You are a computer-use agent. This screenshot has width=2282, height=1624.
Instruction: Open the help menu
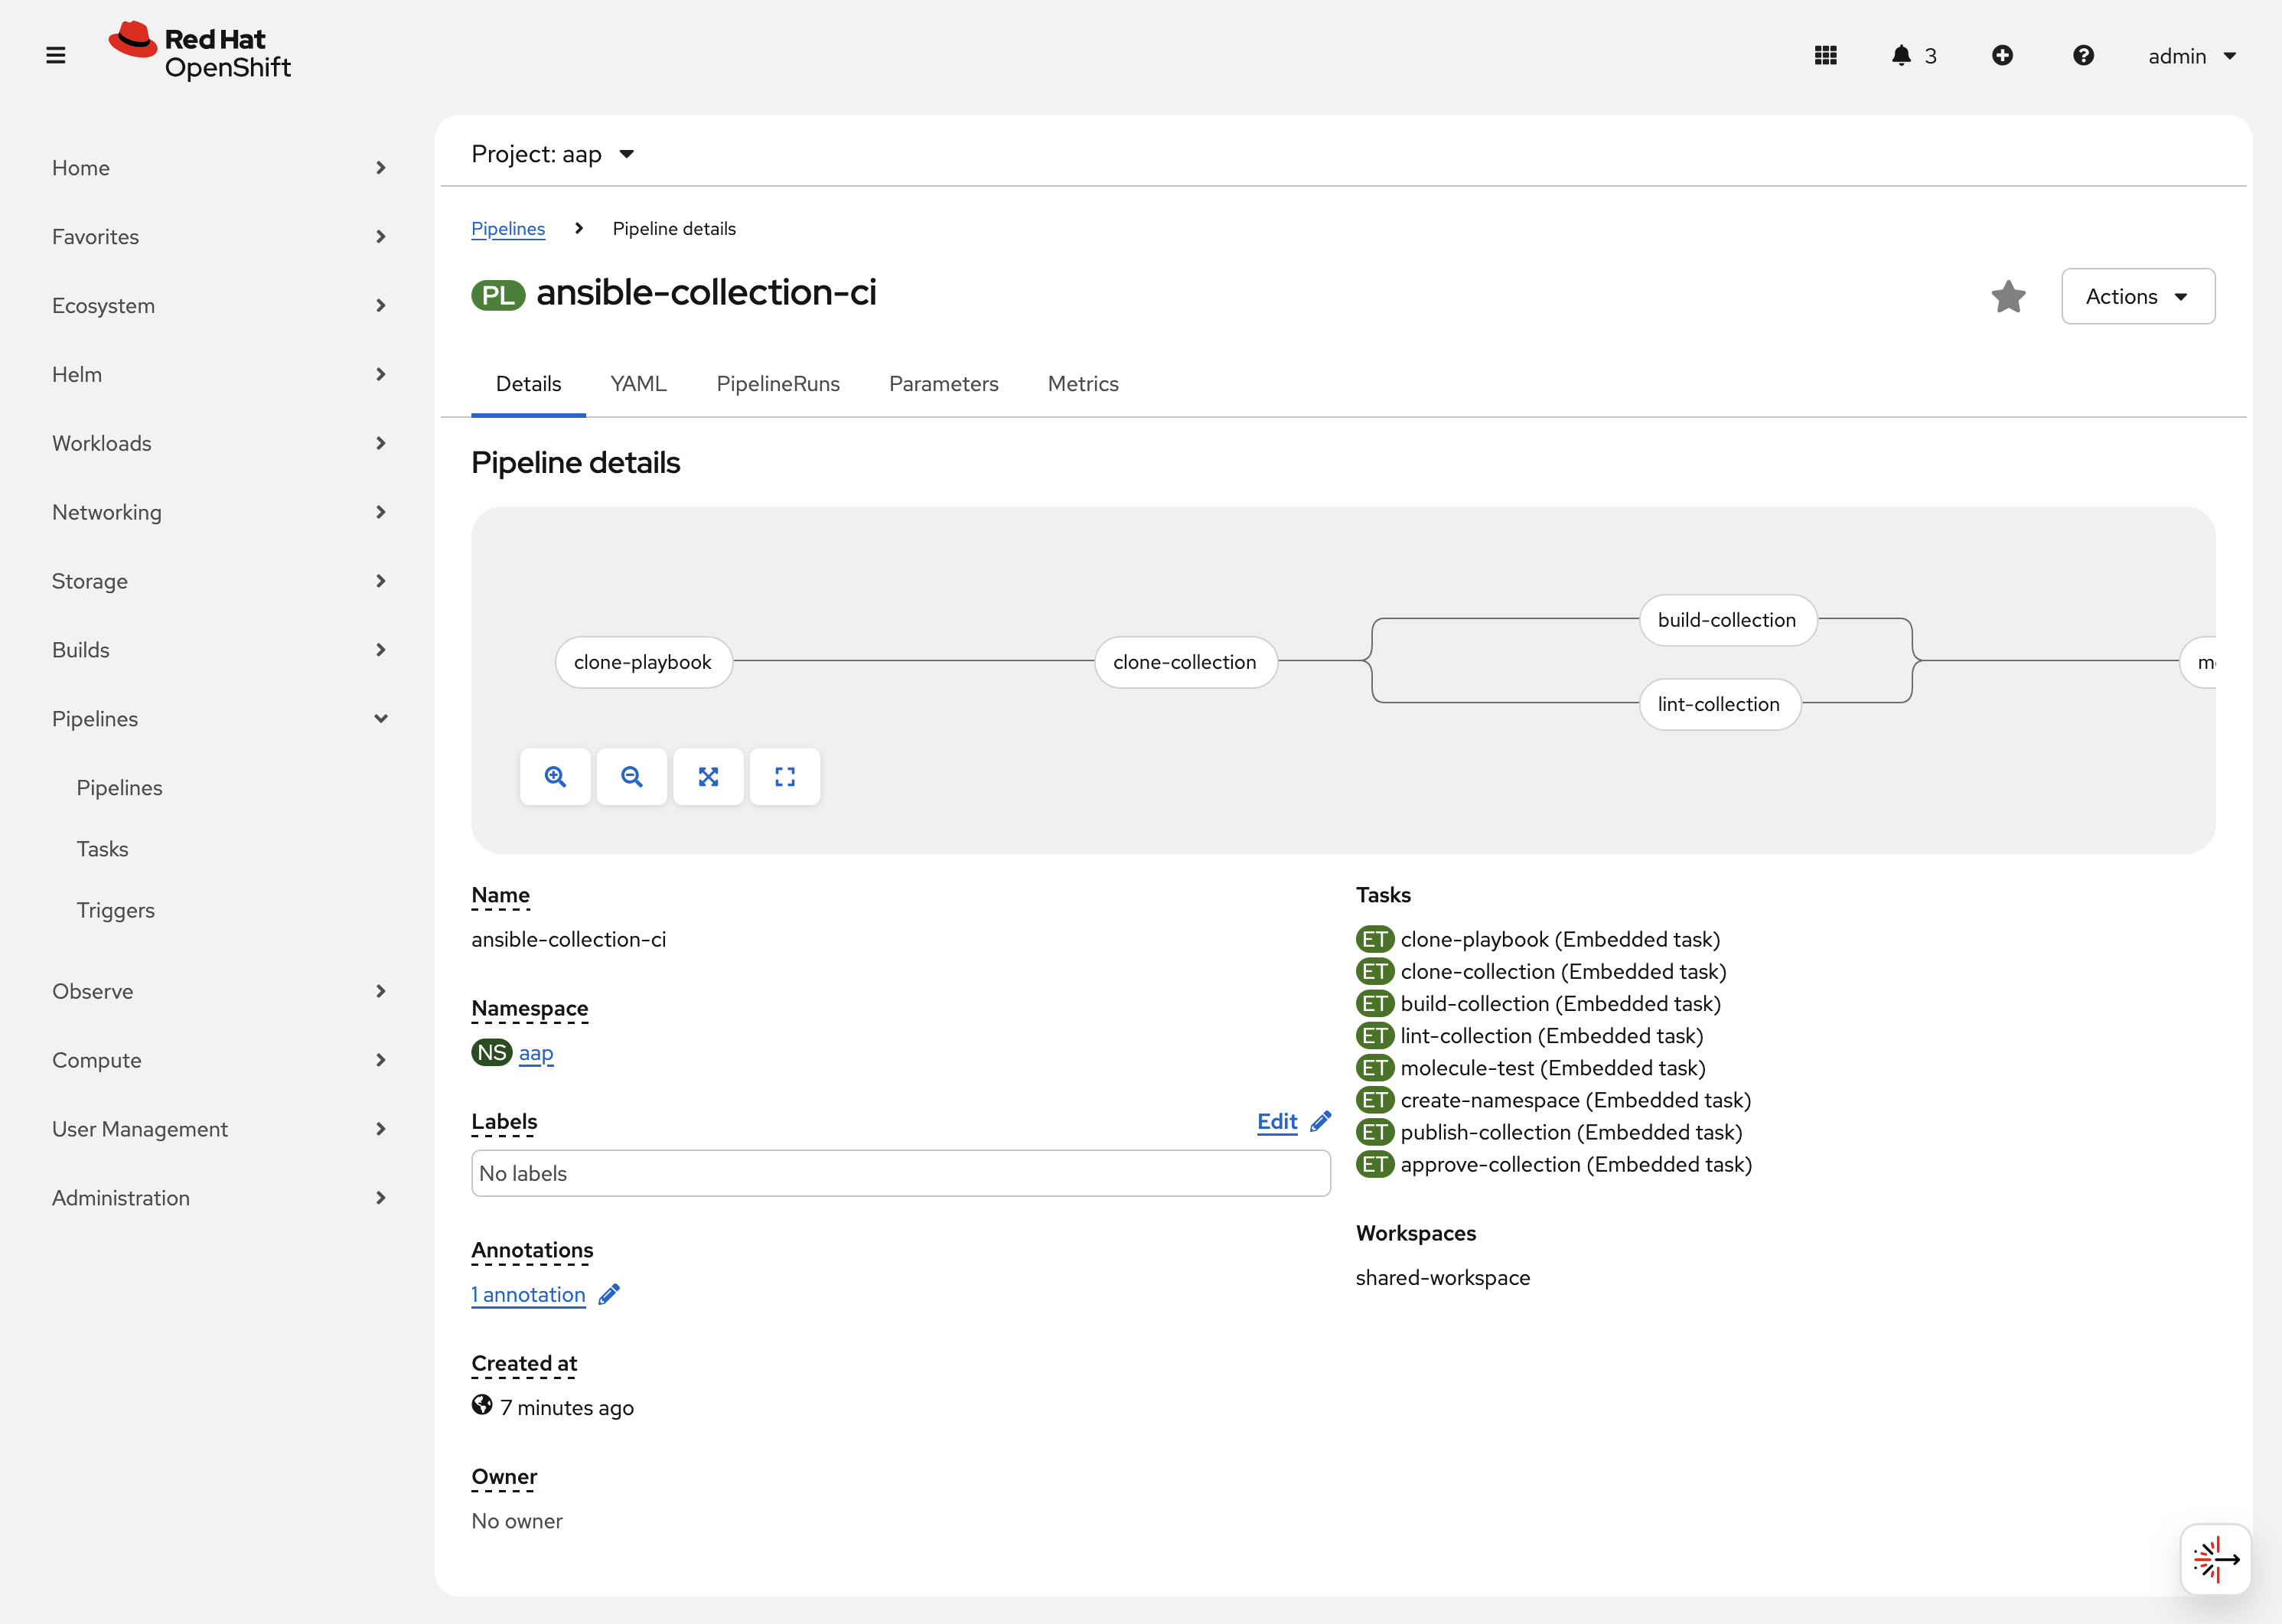(x=2083, y=56)
